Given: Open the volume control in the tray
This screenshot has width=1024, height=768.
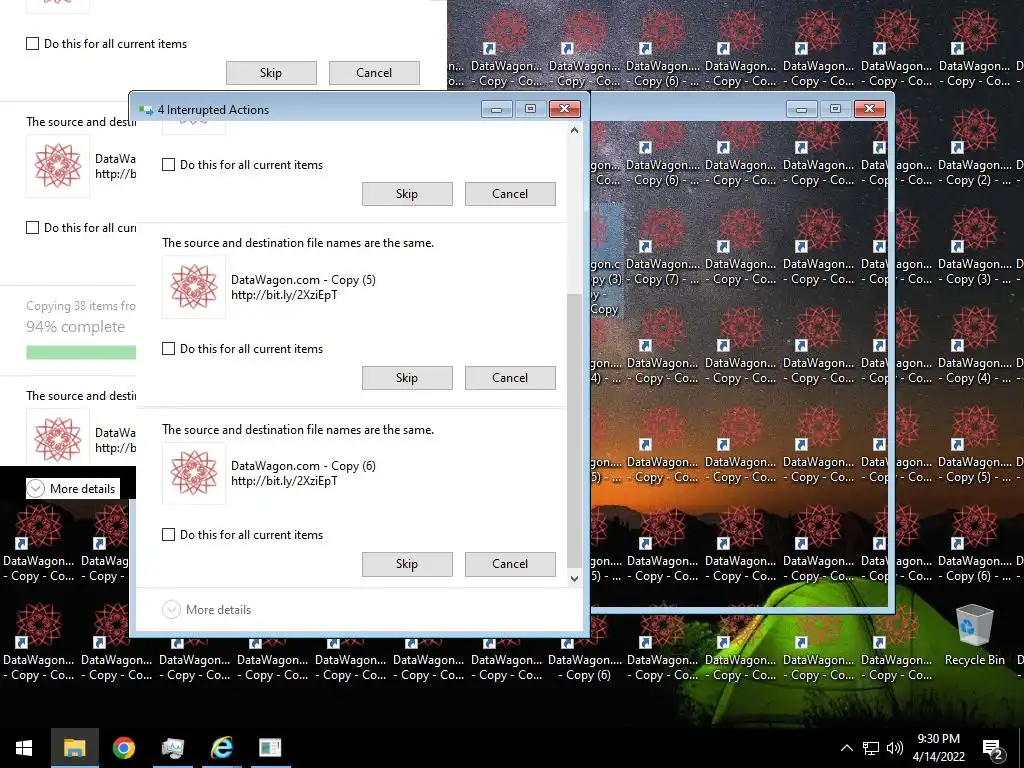Looking at the screenshot, I should point(895,748).
